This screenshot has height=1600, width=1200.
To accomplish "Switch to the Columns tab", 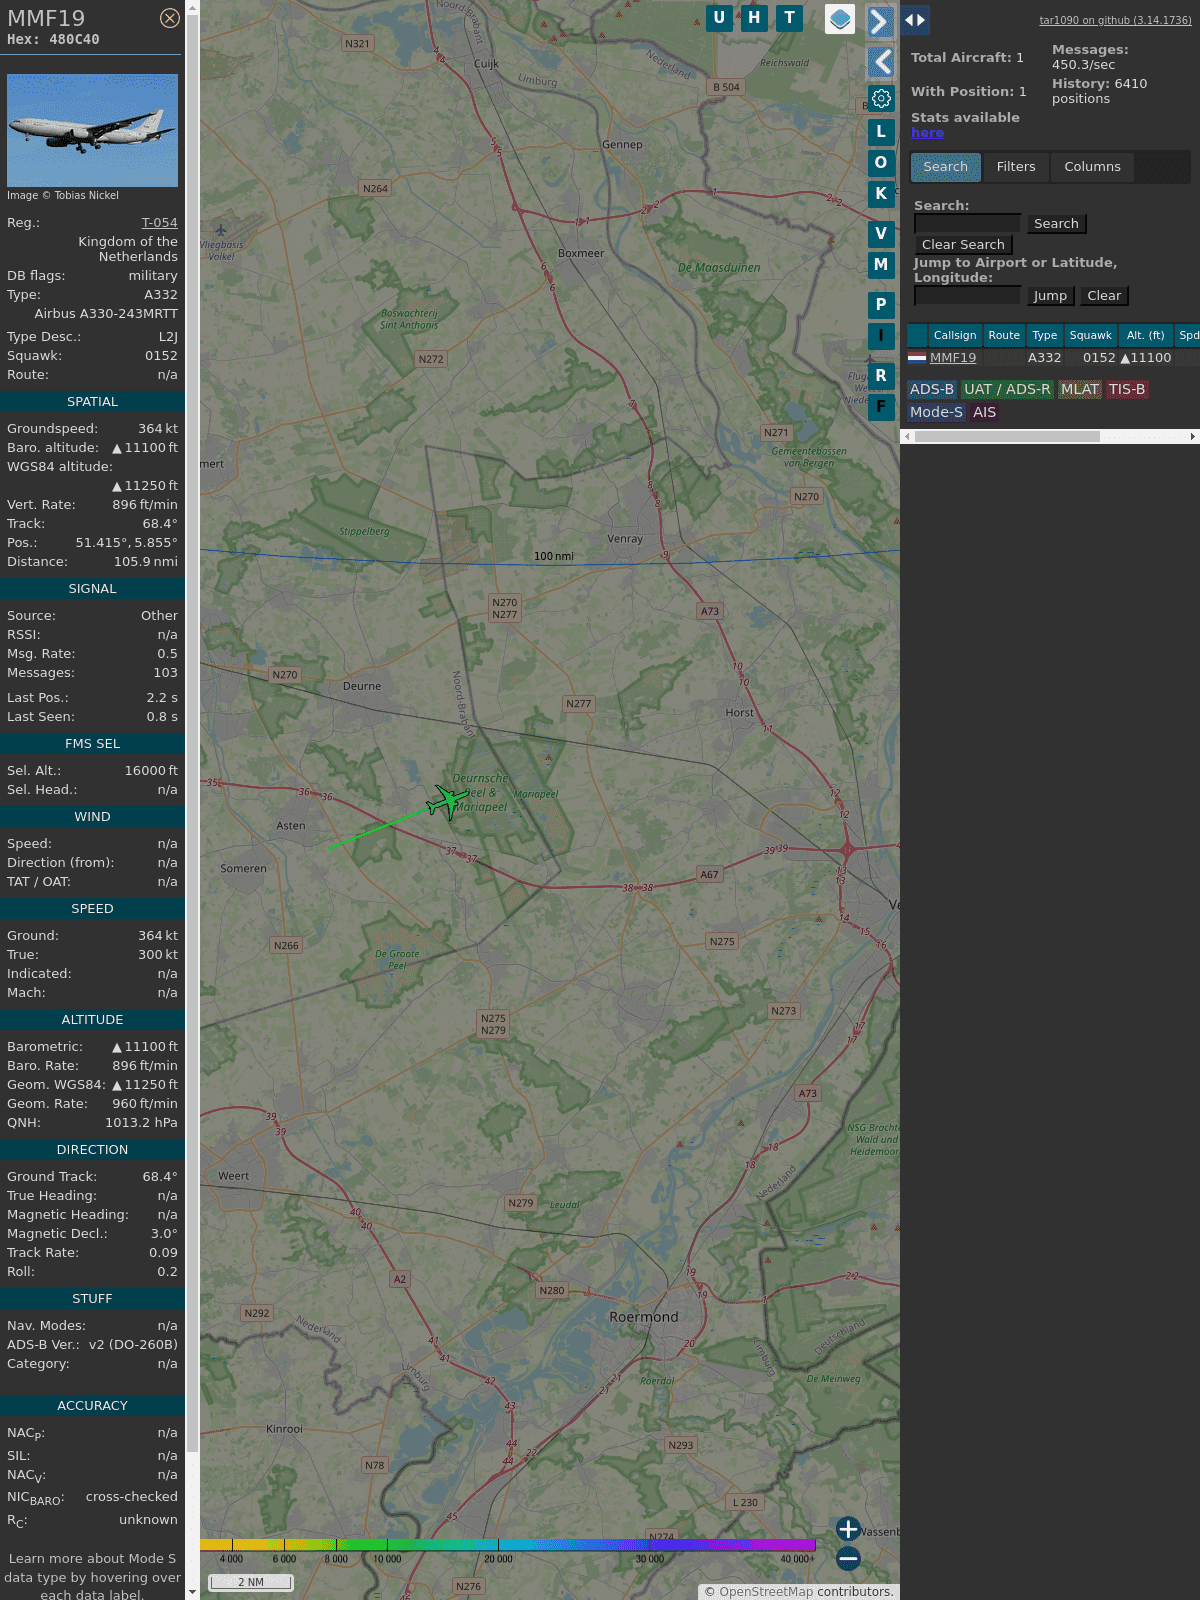I will [1092, 167].
